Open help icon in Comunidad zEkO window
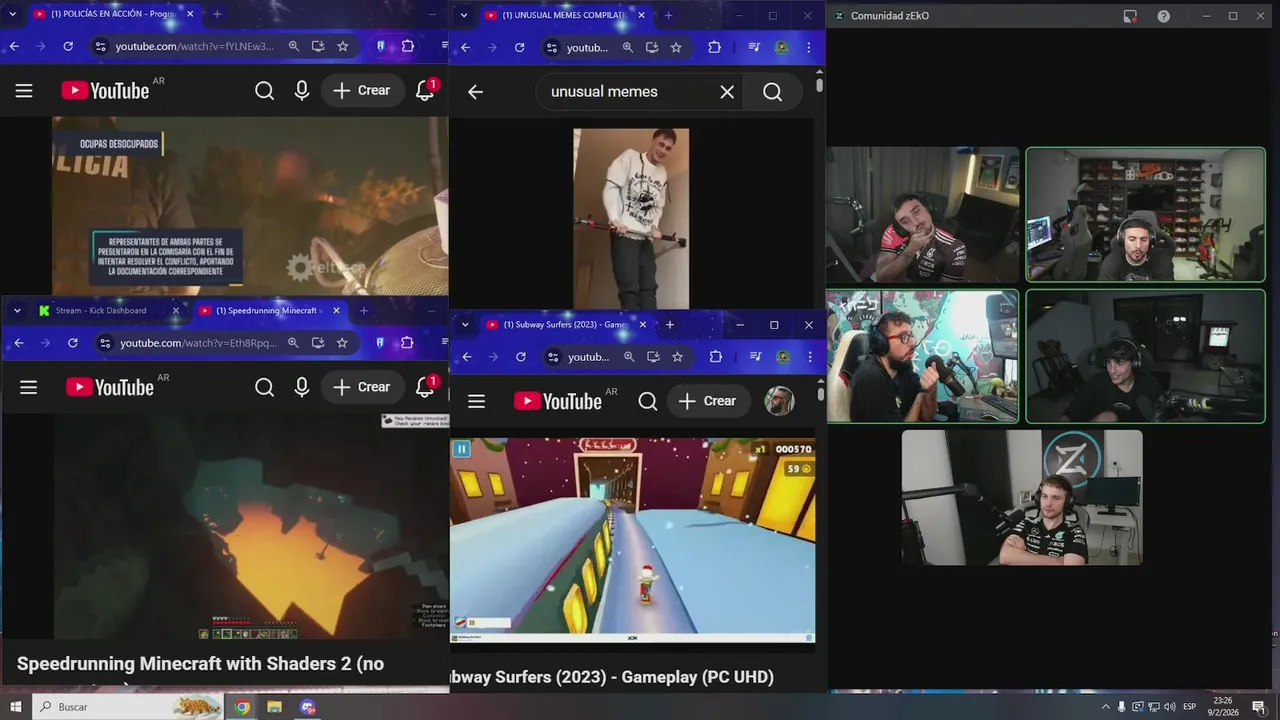The image size is (1280, 720). (1164, 16)
